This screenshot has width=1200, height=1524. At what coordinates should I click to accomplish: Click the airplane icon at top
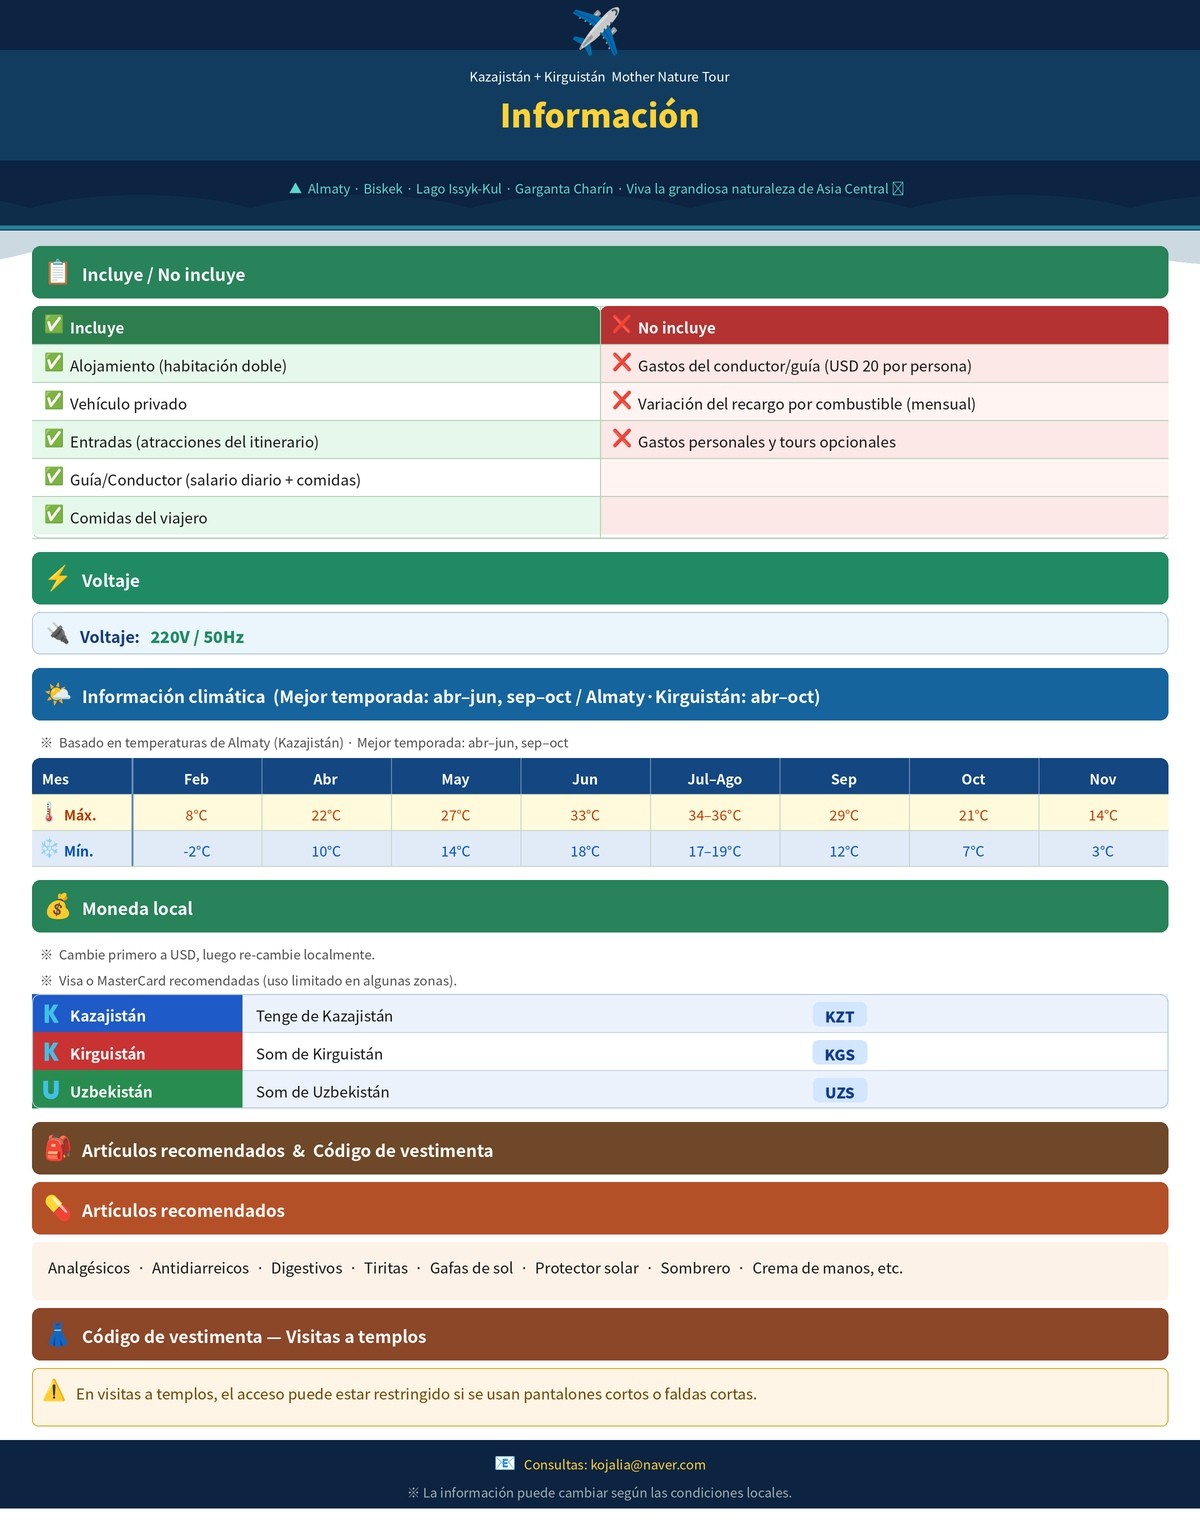[597, 30]
